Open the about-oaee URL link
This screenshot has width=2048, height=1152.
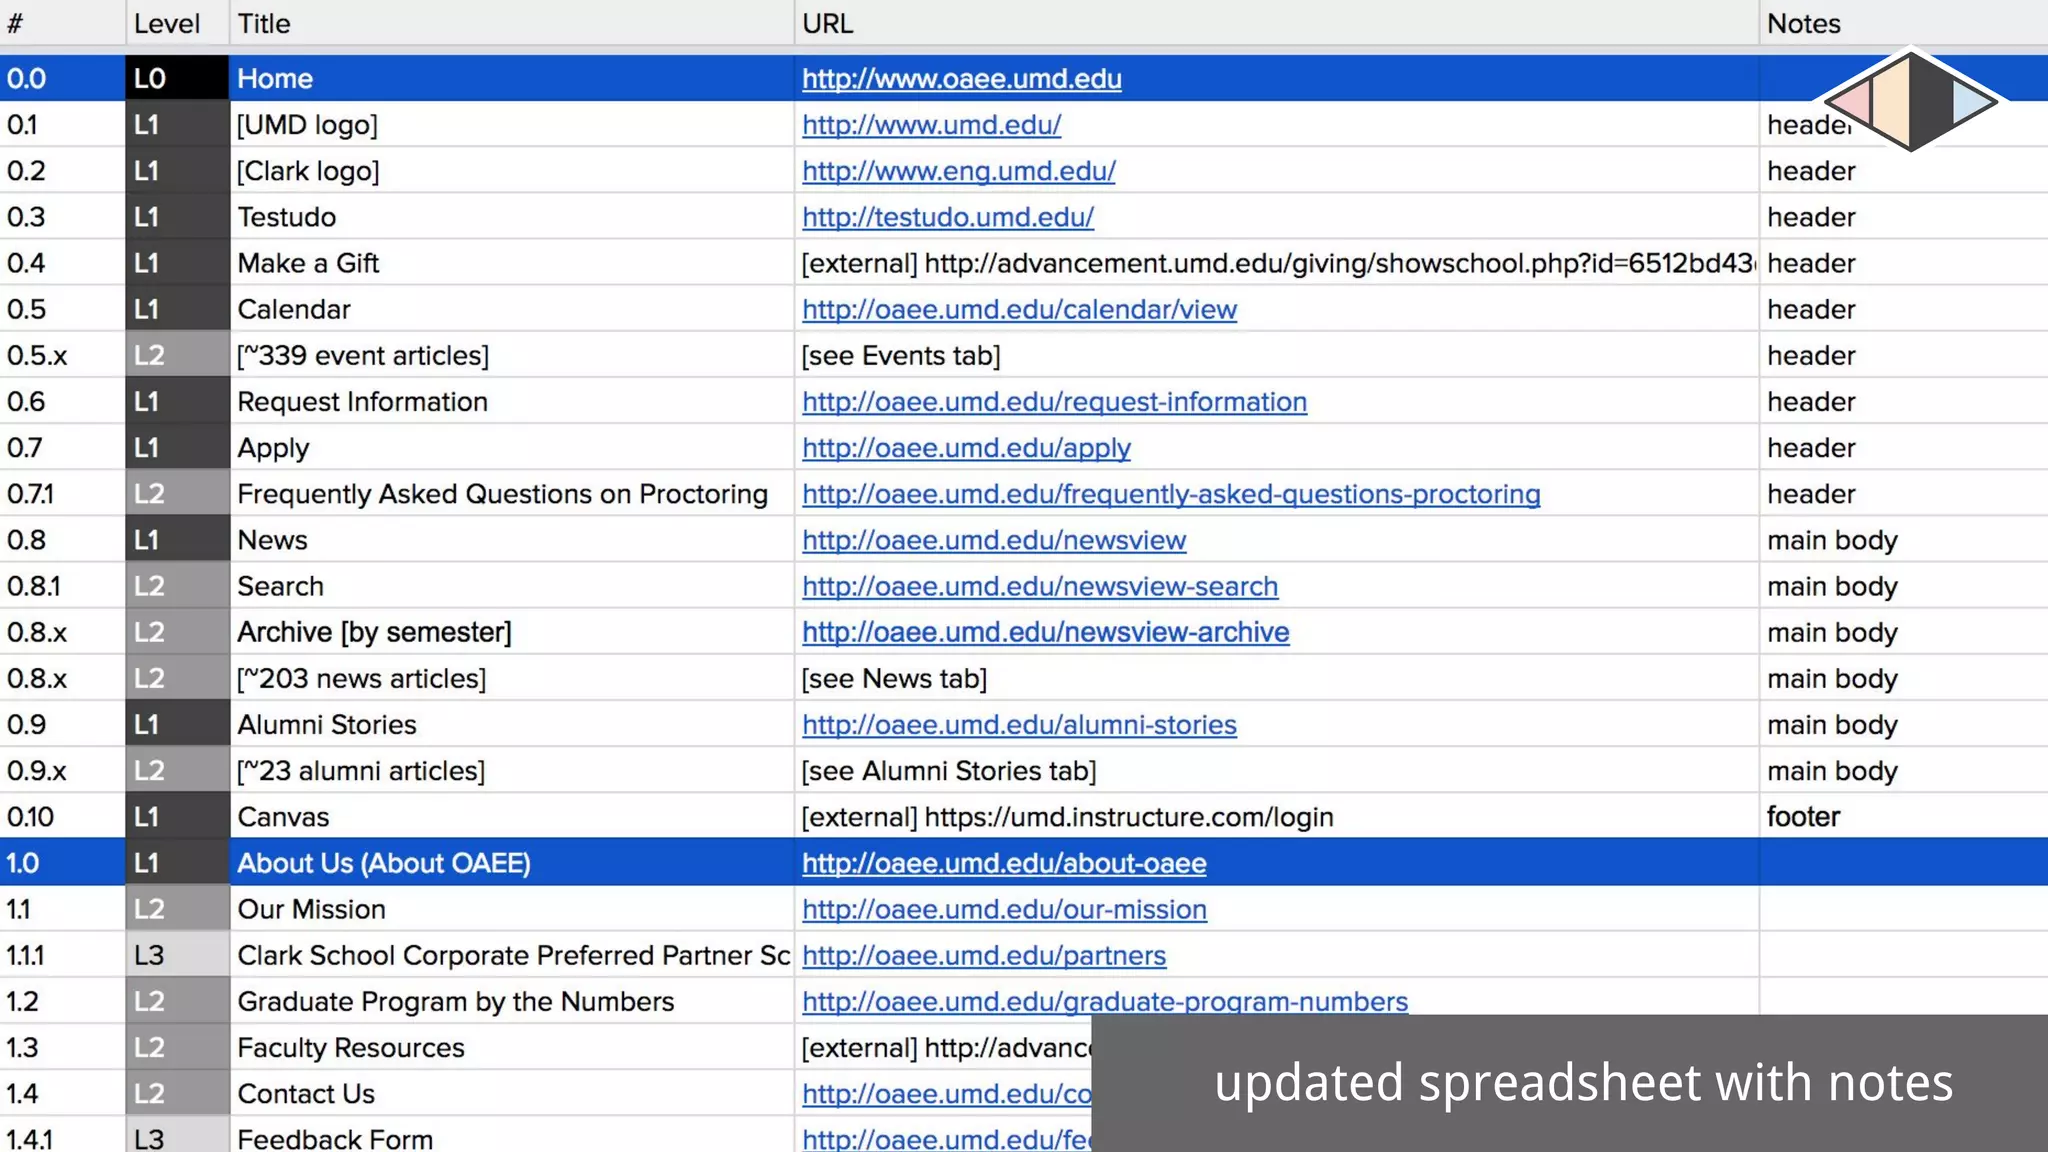1004,863
